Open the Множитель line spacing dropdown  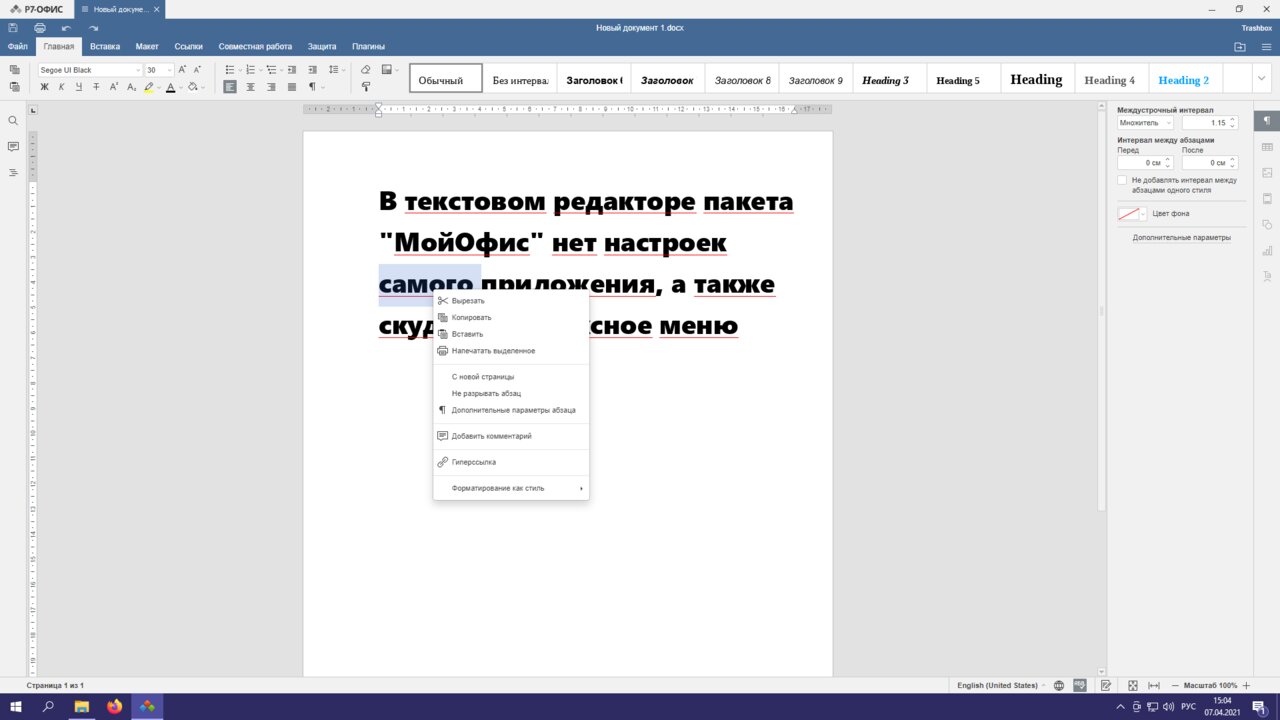click(1145, 123)
